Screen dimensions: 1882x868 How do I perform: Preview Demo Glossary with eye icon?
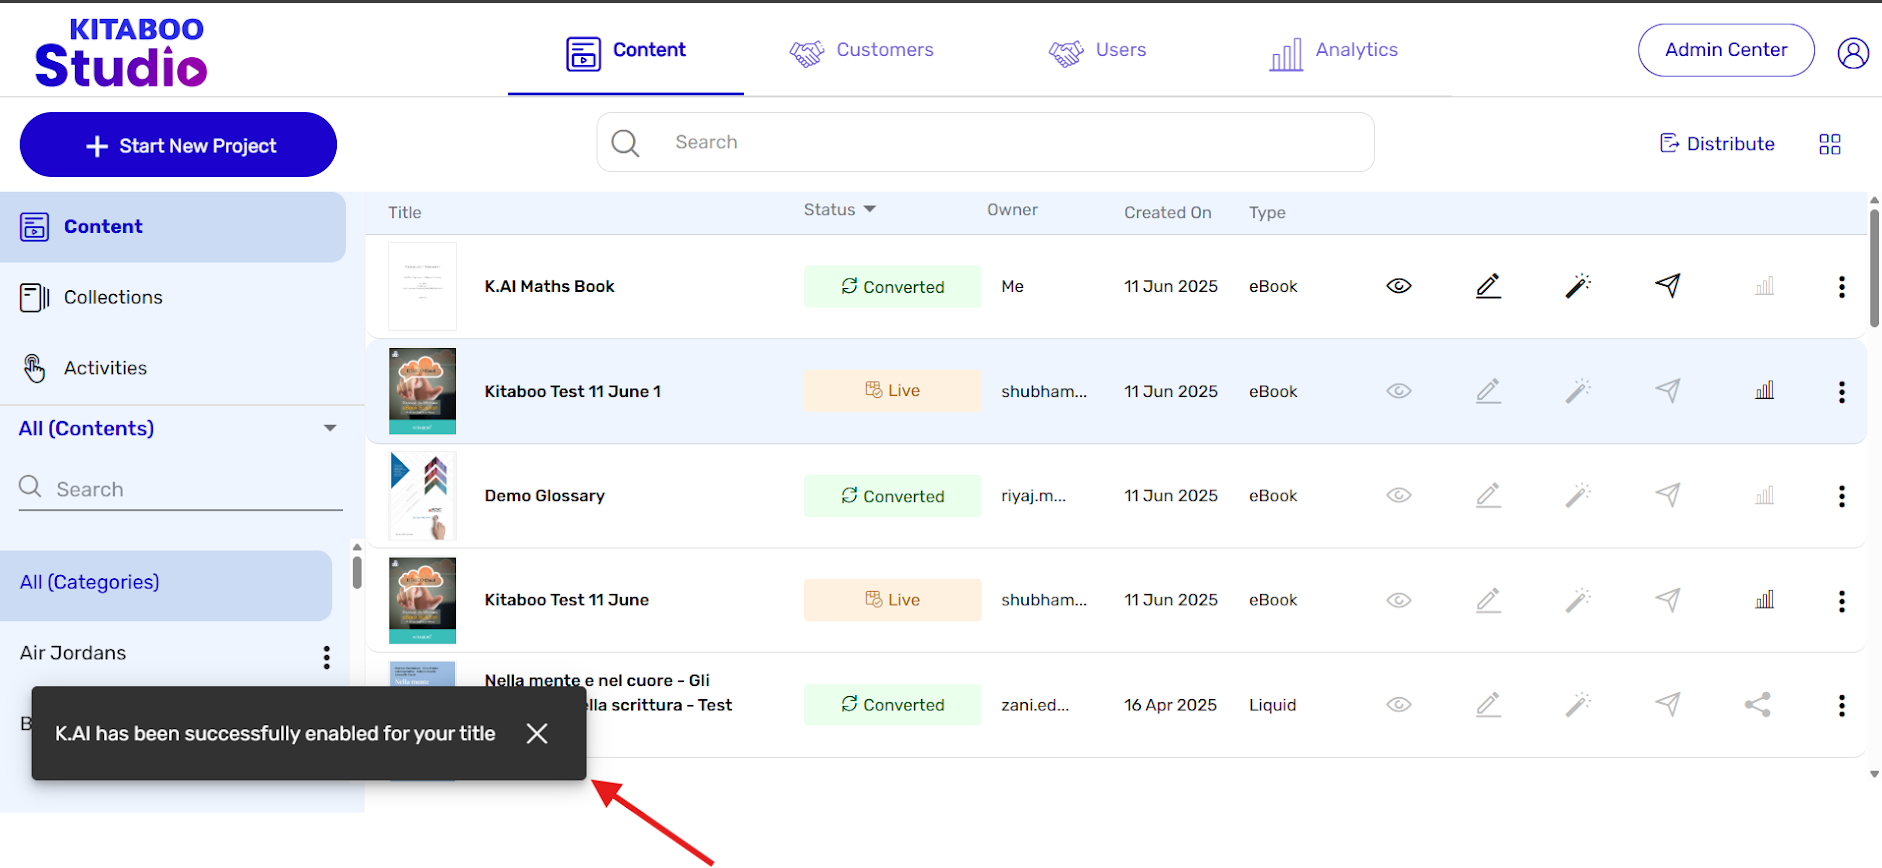[x=1399, y=495]
